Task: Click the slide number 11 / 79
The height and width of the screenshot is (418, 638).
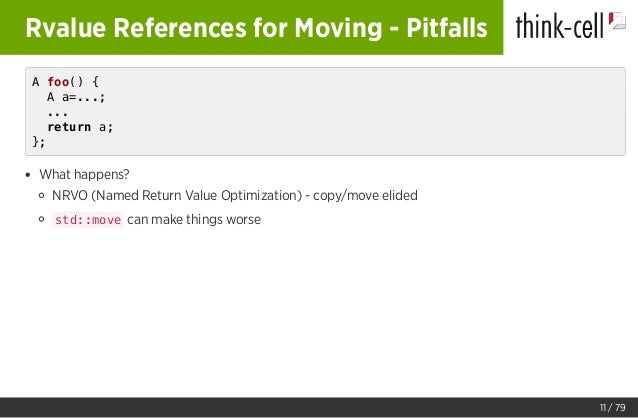Action: pos(612,407)
